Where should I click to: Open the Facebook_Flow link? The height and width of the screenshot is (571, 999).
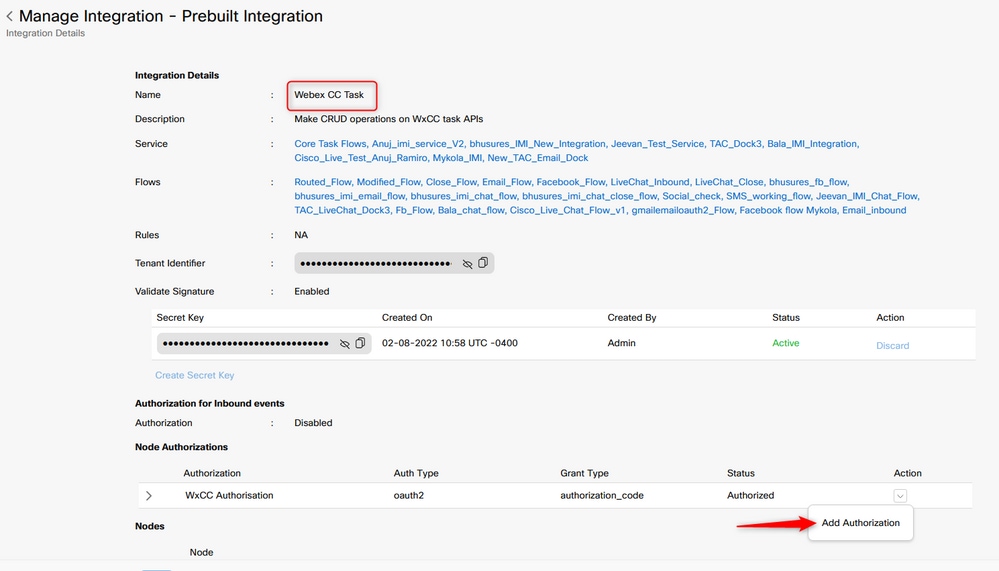571,182
